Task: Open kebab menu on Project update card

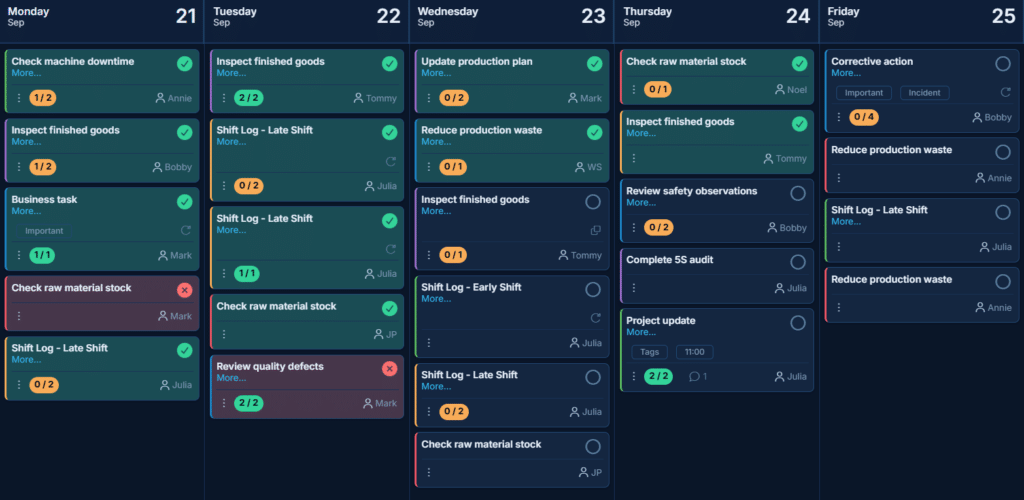Action: [633, 377]
